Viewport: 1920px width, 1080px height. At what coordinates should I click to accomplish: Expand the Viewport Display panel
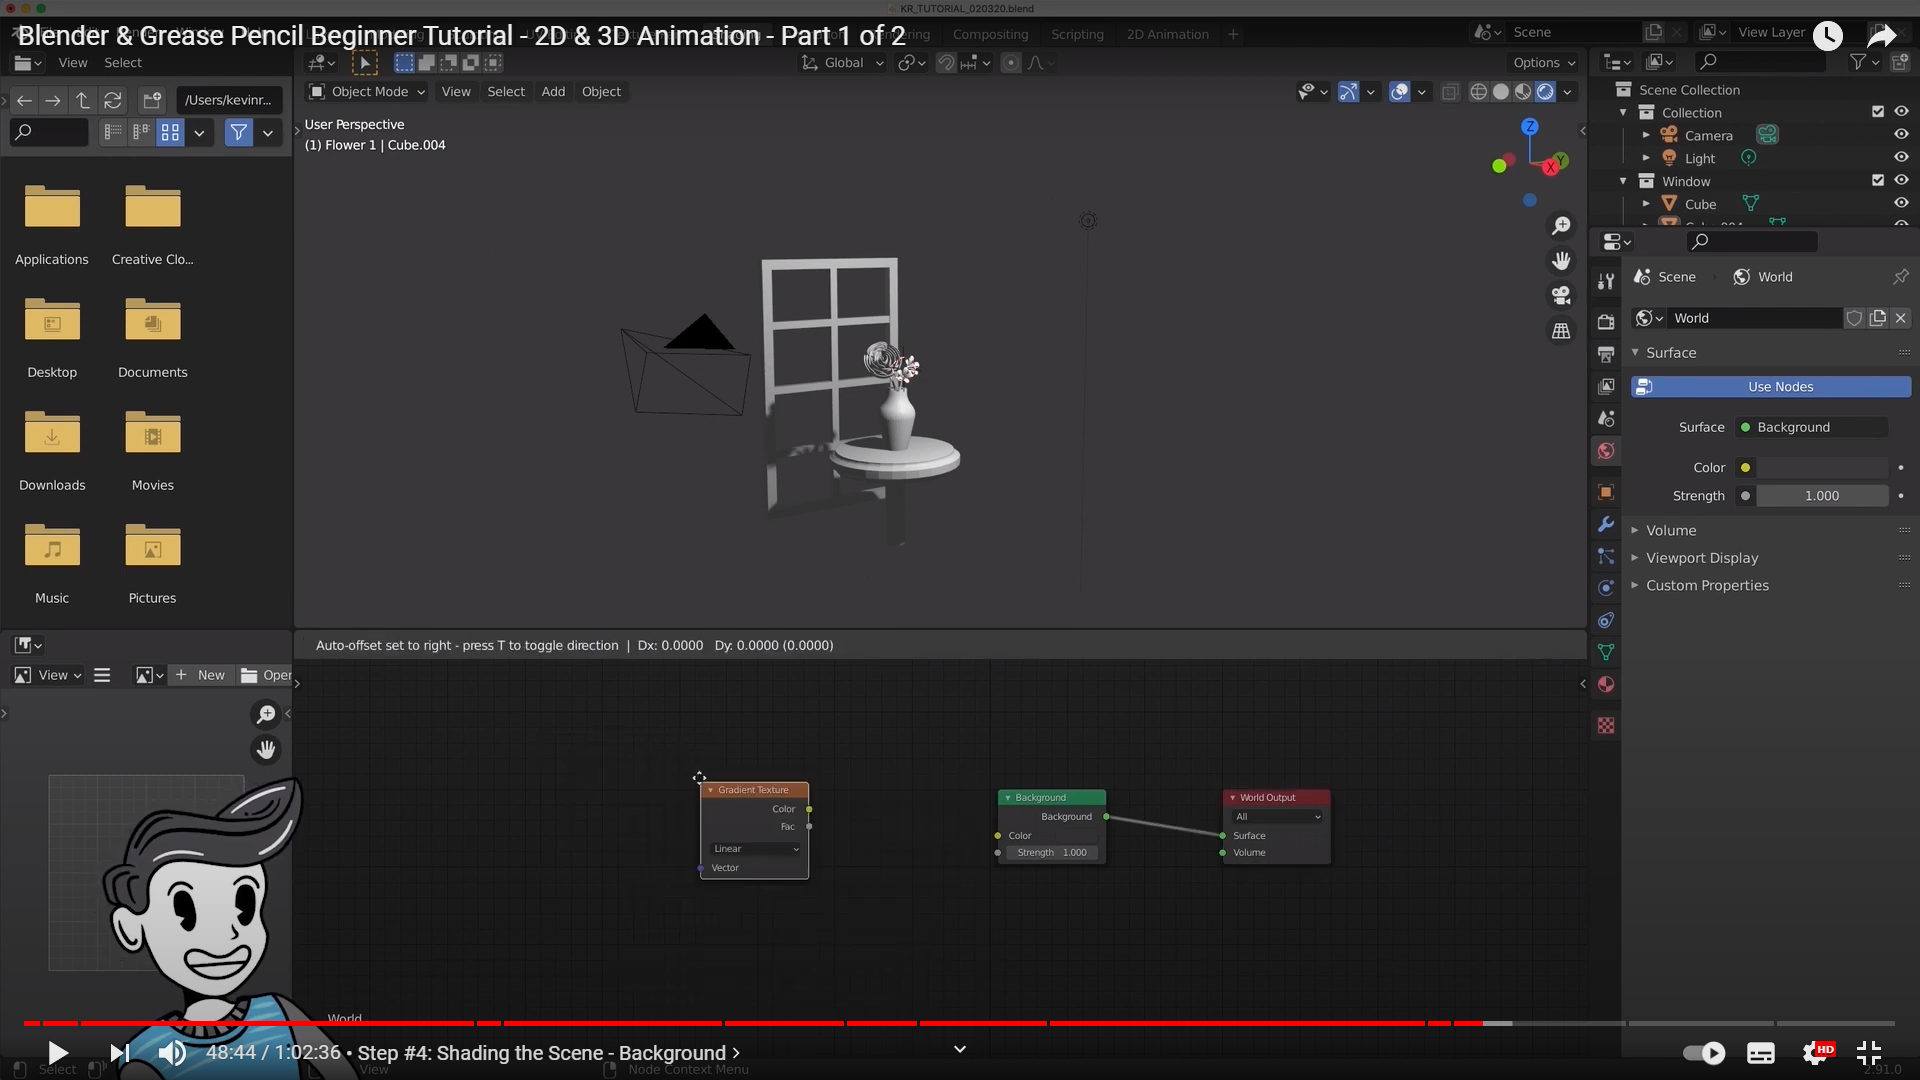[x=1701, y=558]
